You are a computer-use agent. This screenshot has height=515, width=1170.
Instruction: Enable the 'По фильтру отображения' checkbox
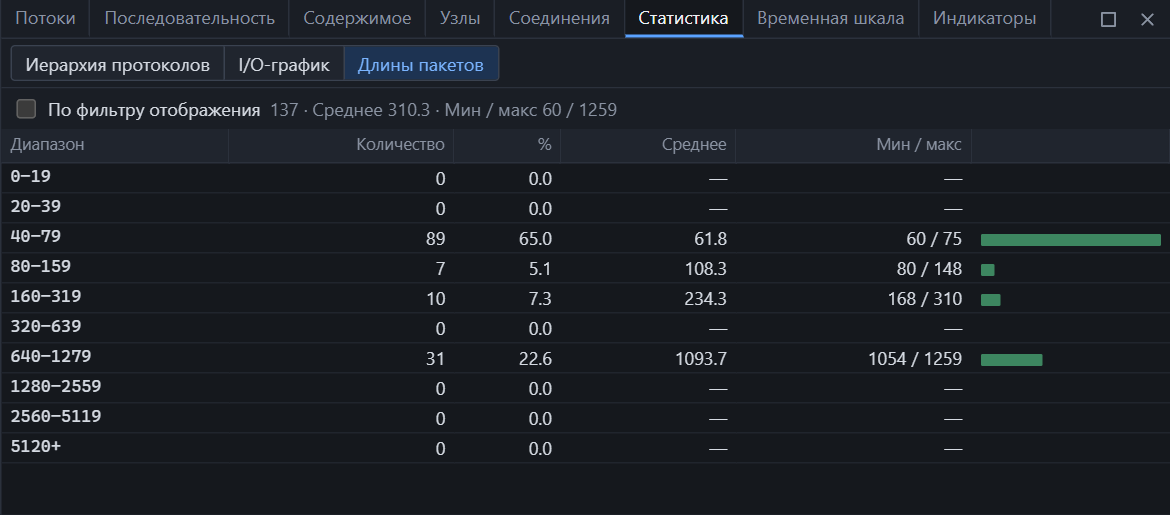coord(26,110)
